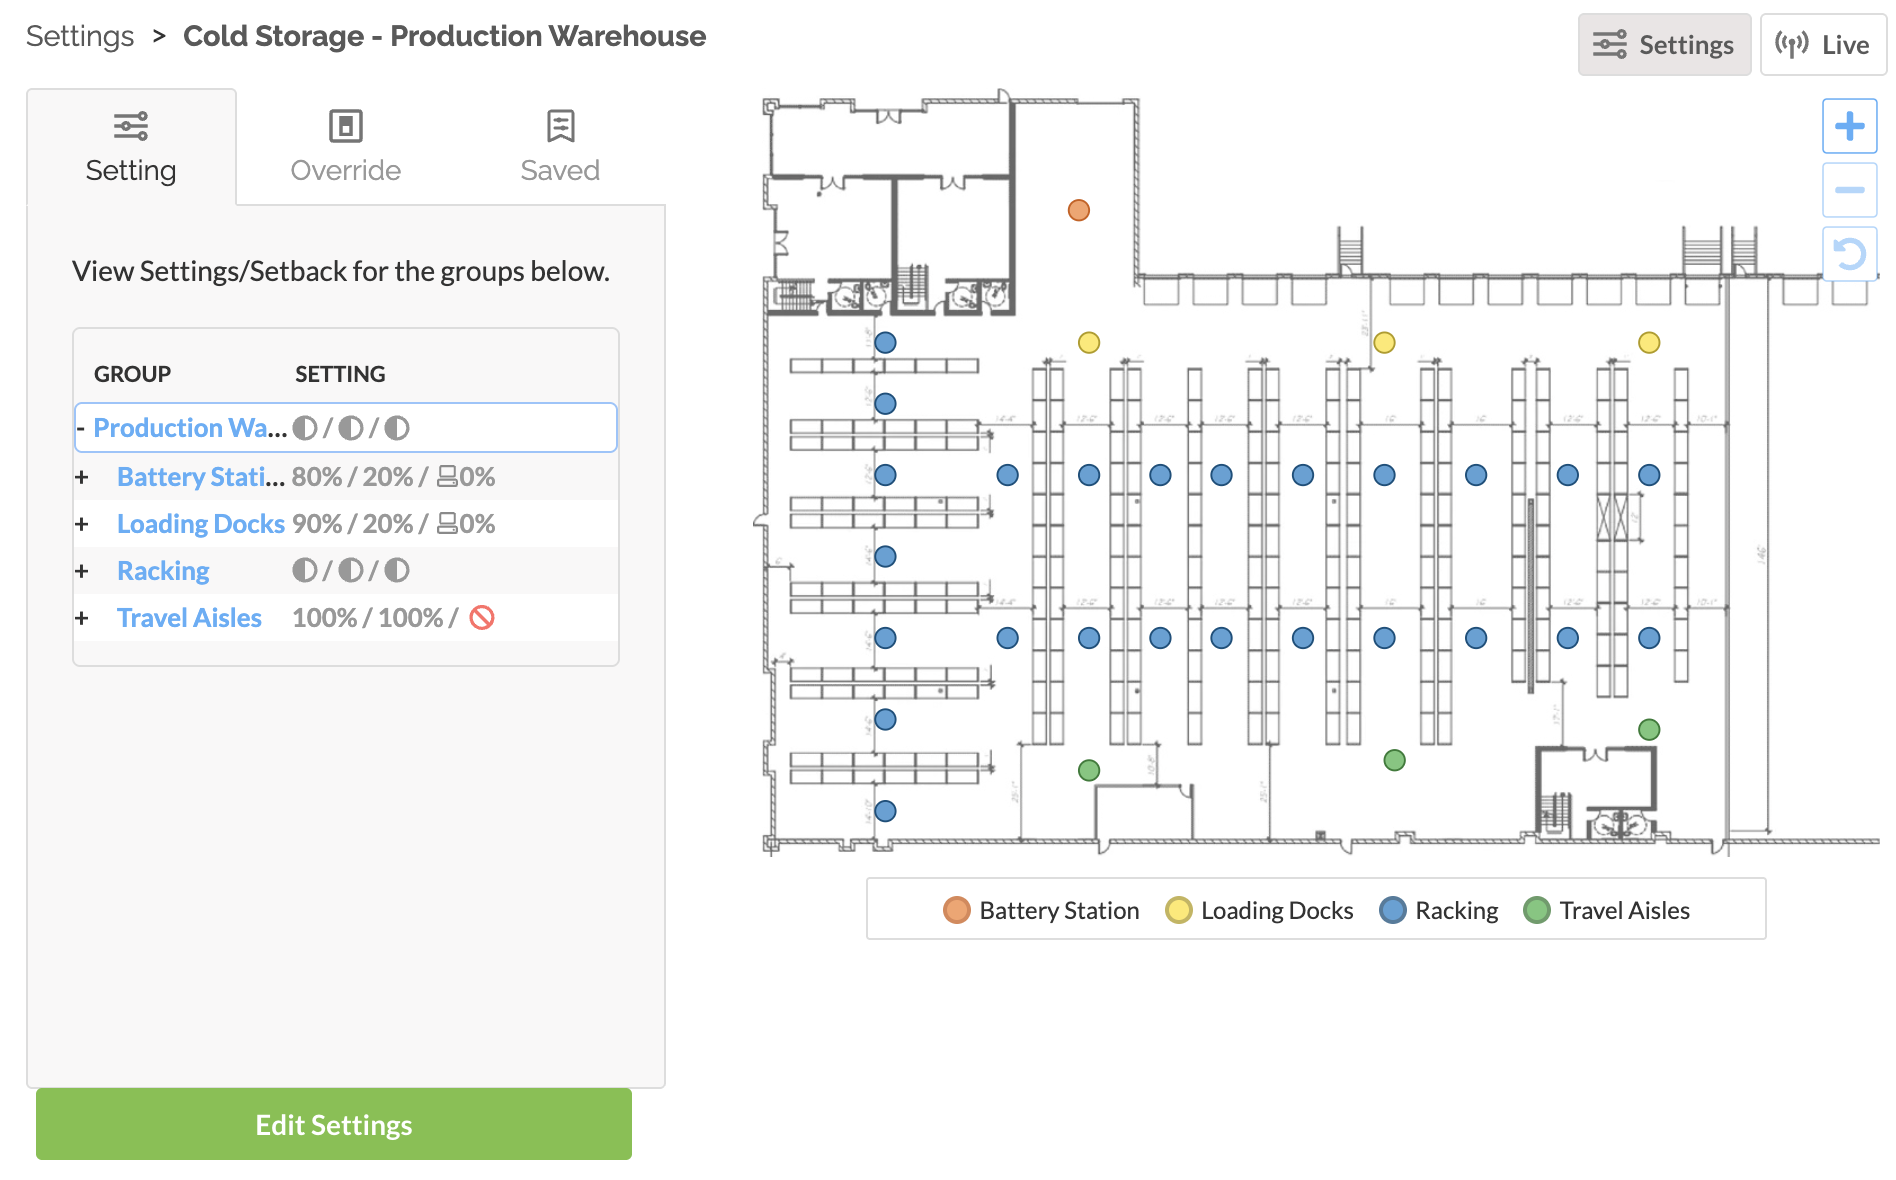Open the Setting tab

point(131,148)
